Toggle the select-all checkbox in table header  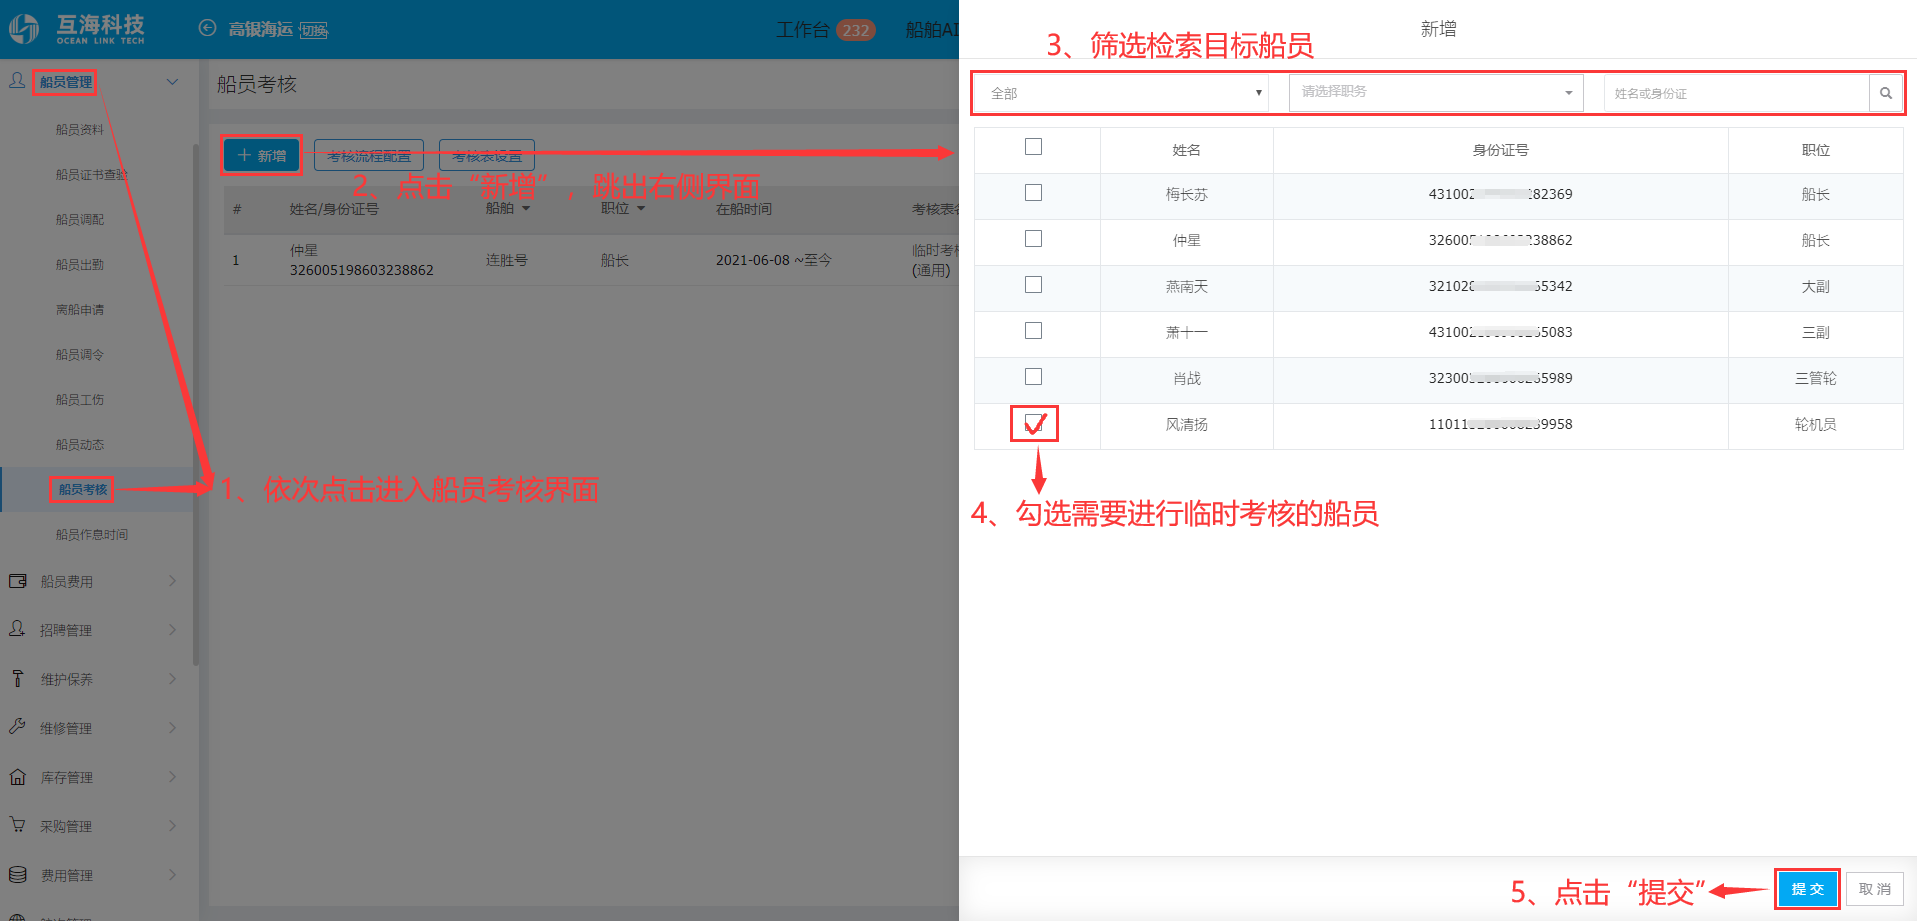(x=1034, y=147)
